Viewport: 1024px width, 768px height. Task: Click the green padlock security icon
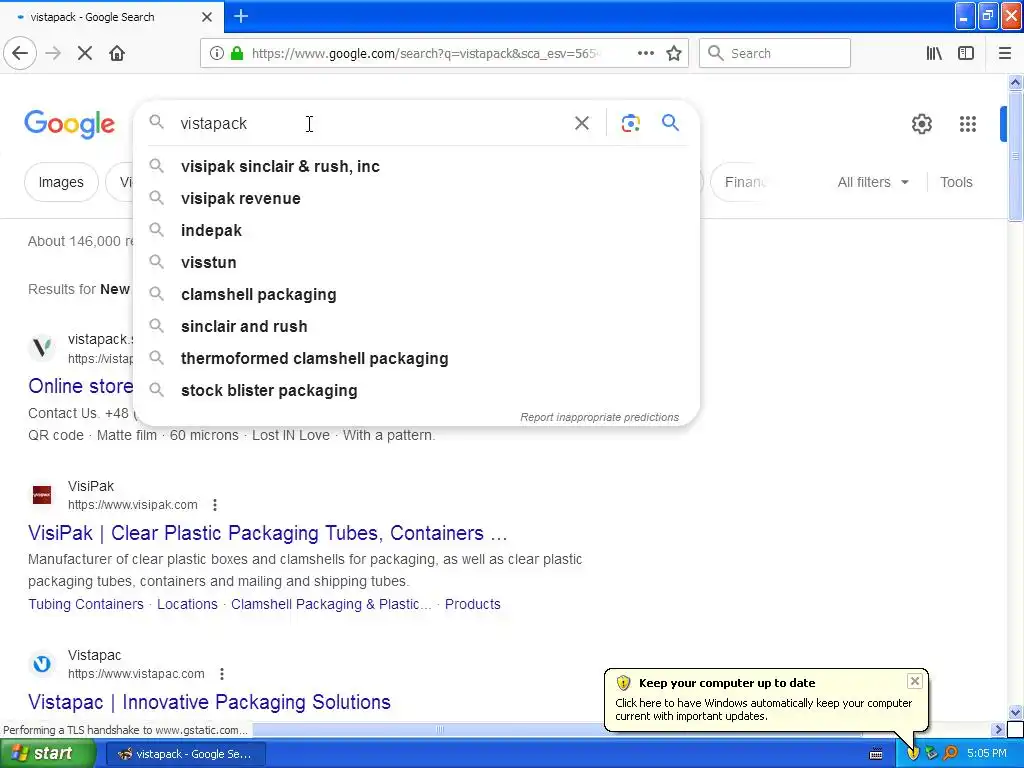point(237,54)
